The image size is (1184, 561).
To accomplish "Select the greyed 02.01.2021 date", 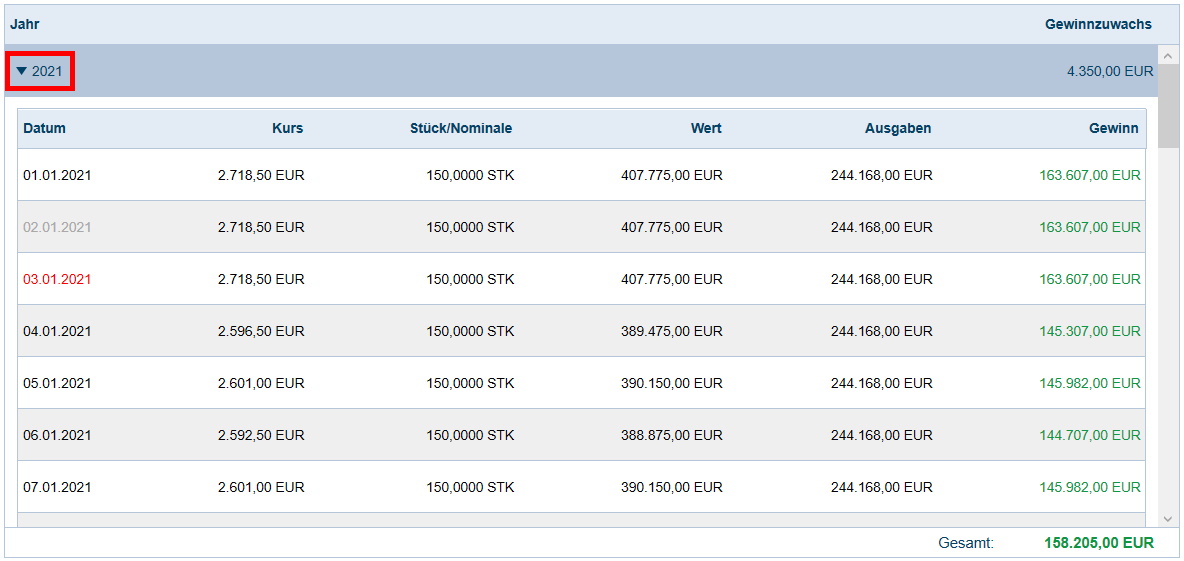I will pos(57,227).
